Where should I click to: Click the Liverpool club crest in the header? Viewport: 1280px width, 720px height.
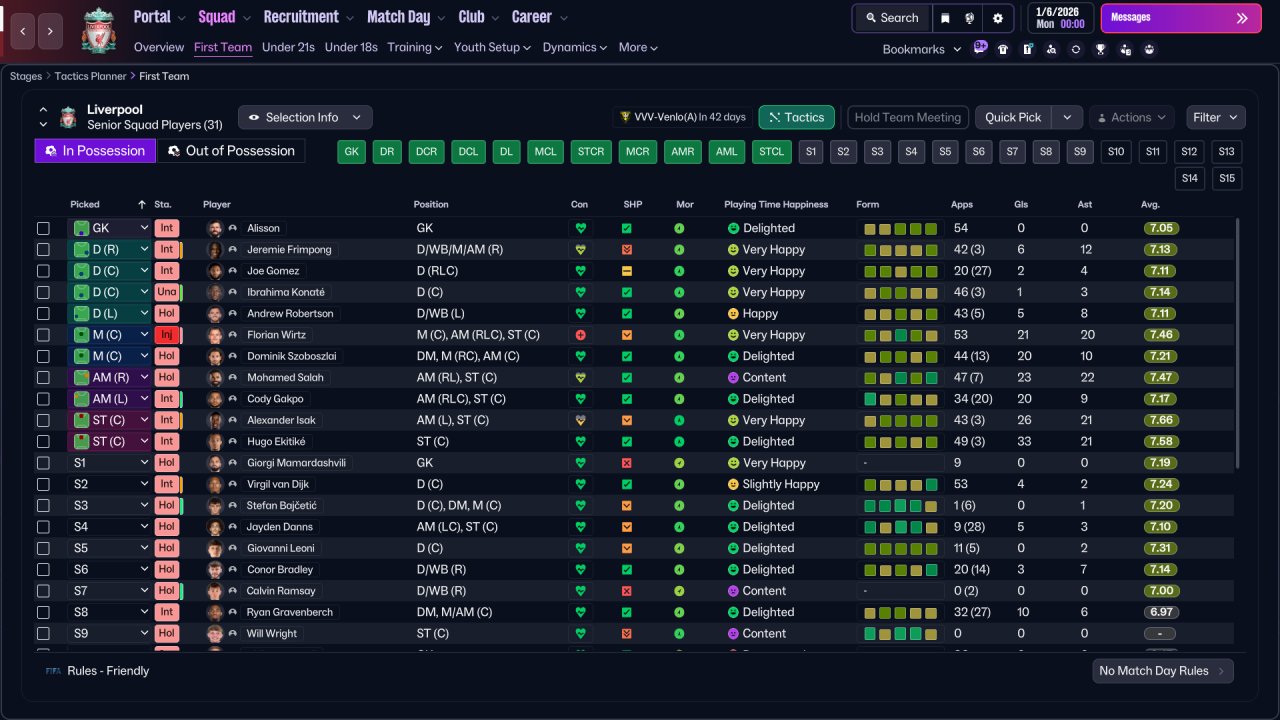(x=99, y=30)
